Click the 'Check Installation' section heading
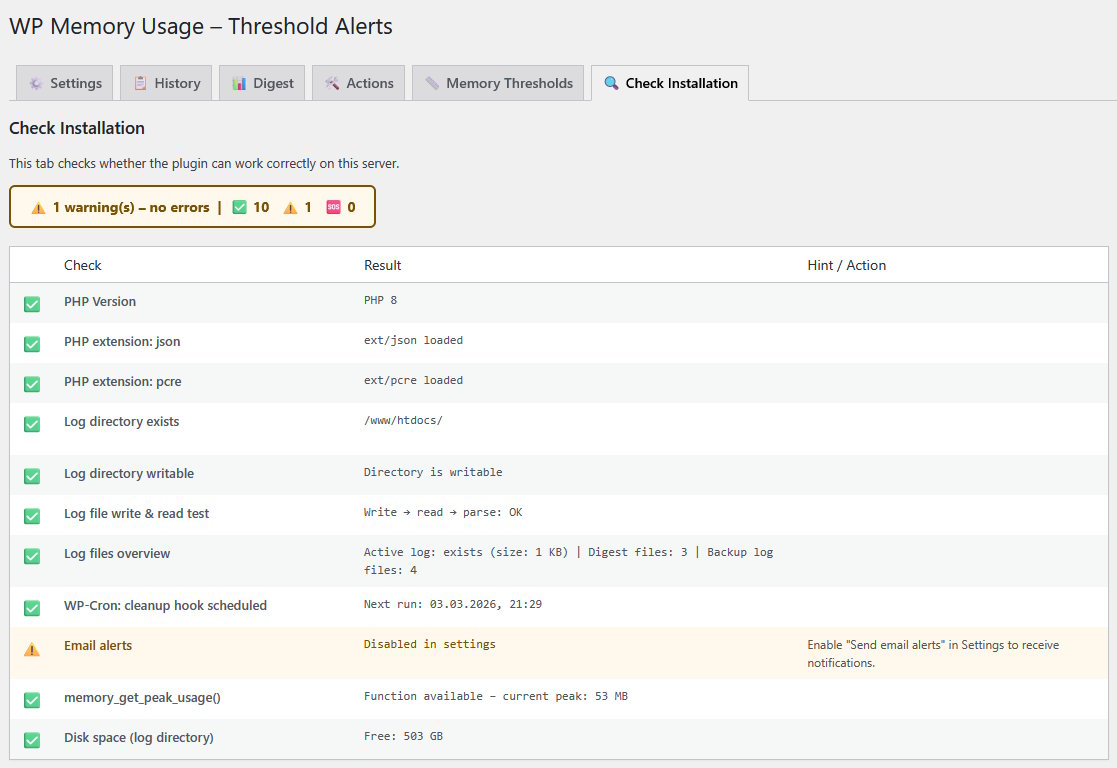The image size is (1117, 768). point(77,128)
